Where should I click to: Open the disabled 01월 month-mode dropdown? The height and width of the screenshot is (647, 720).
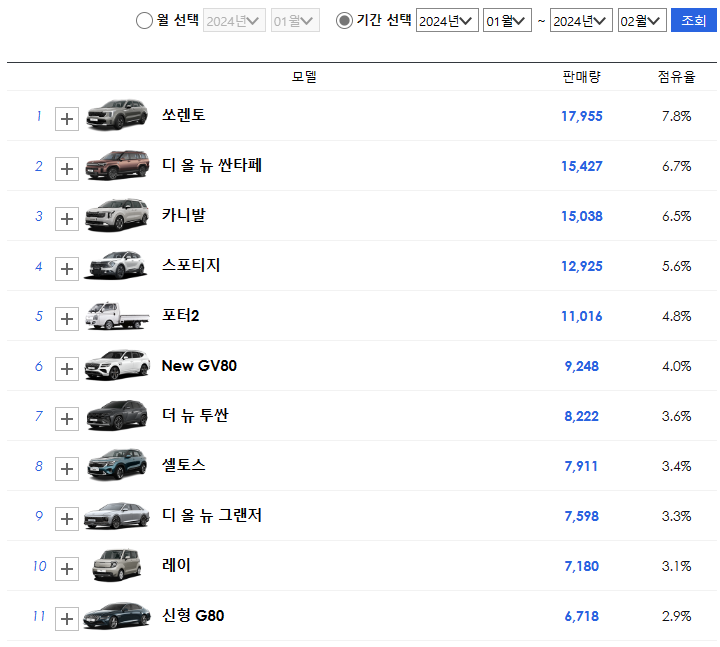pyautogui.click(x=295, y=21)
